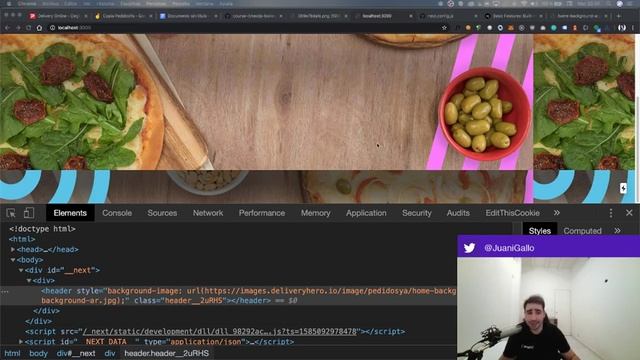Image resolution: width=640 pixels, height=360 pixels.
Task: Open the Chrome menu in macOS menu bar
Action: tap(27, 4)
